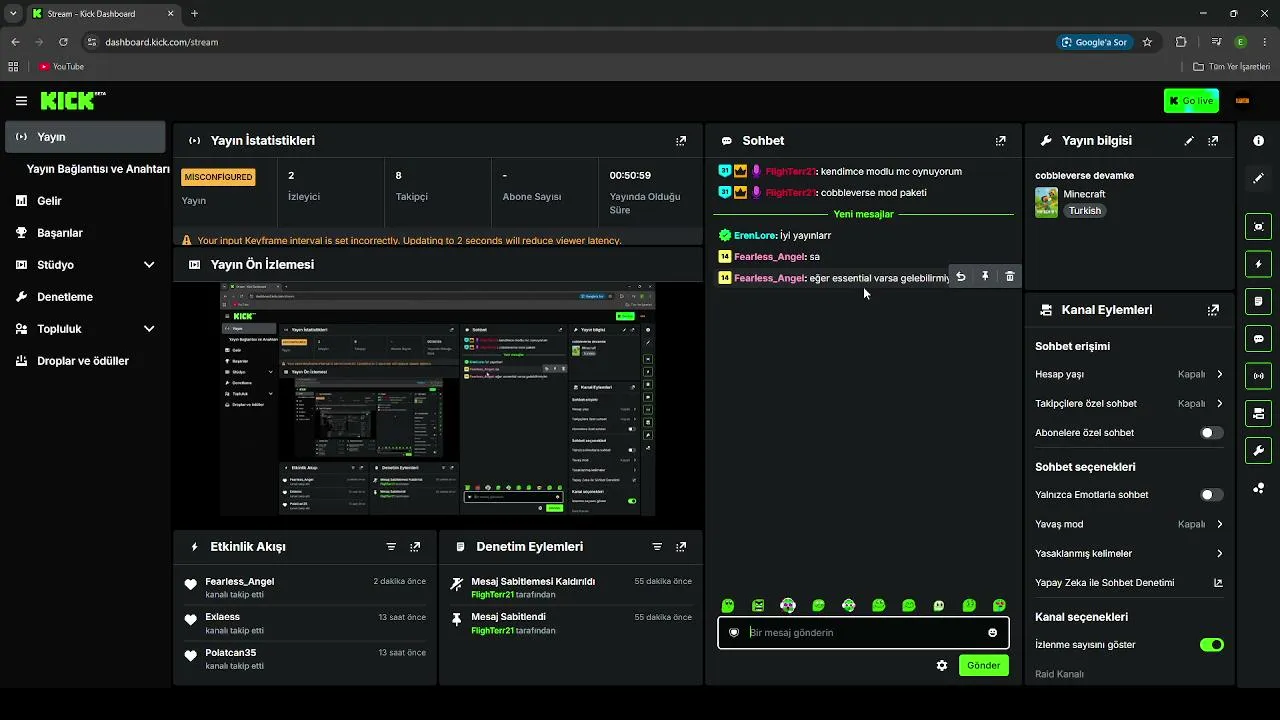Pop out the Kanal Eylemleri panel
Viewport: 1280px width, 720px height.
pyautogui.click(x=1213, y=310)
